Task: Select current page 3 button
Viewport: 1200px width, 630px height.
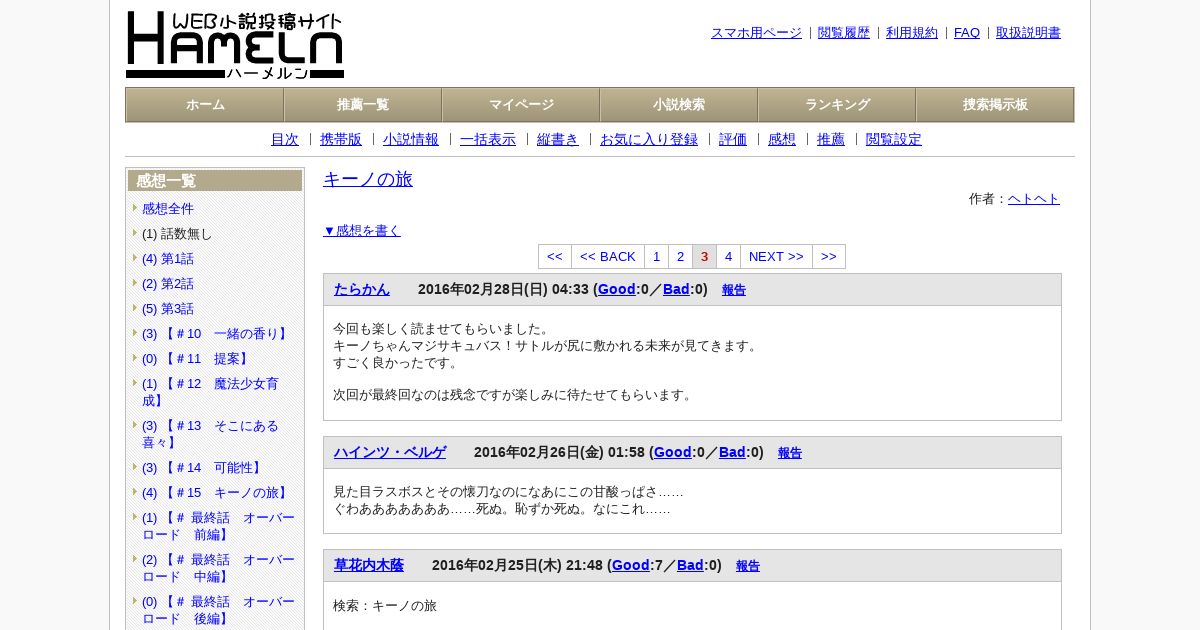Action: coord(705,257)
